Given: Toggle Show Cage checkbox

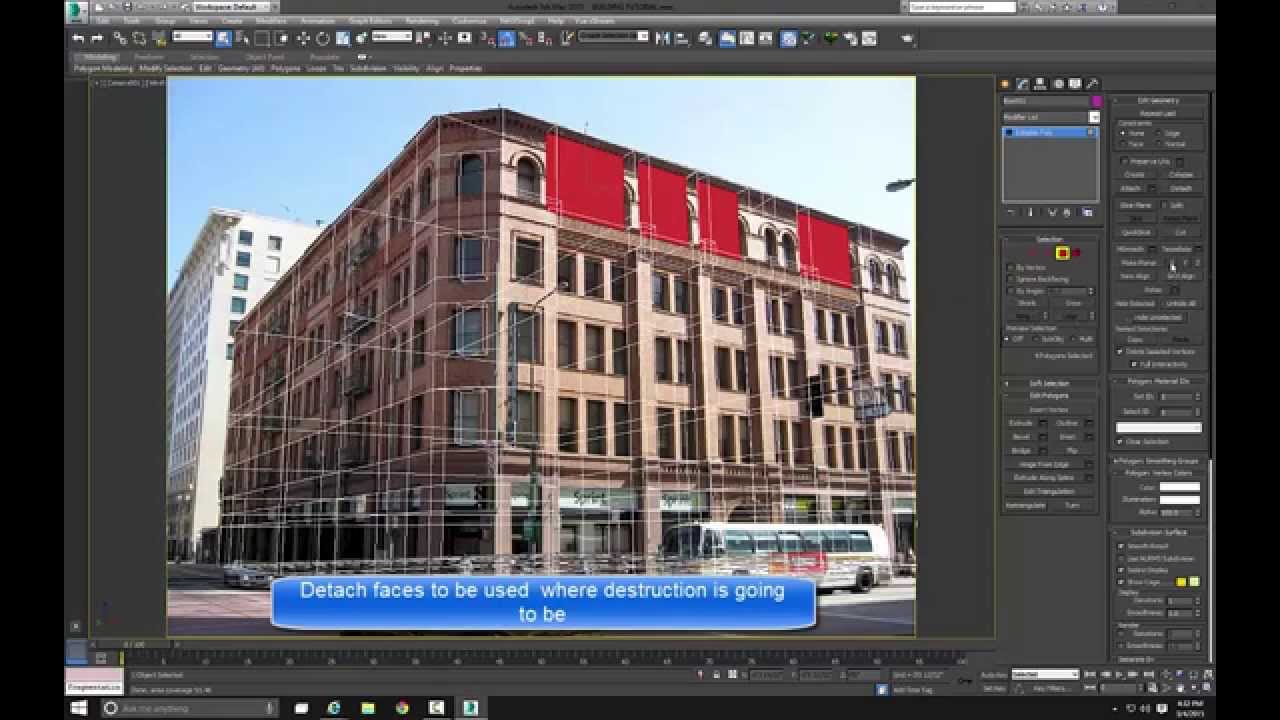Looking at the screenshot, I should [1121, 582].
